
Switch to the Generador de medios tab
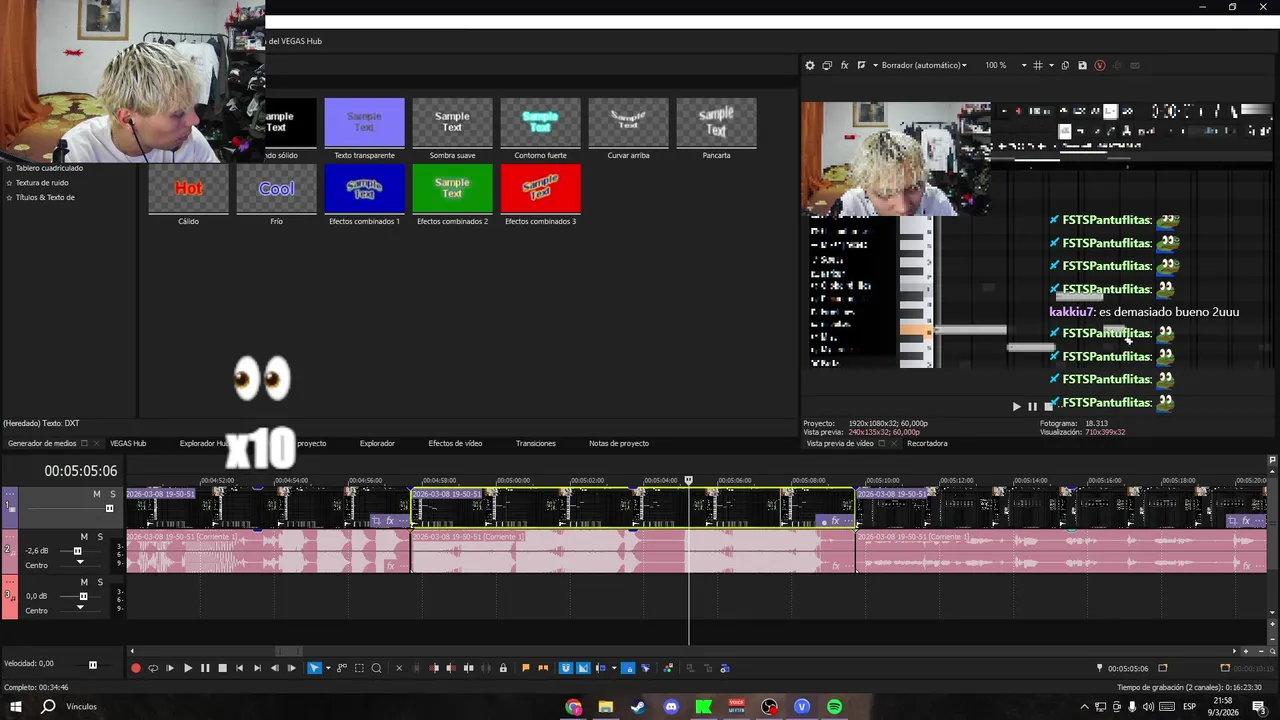pos(42,443)
